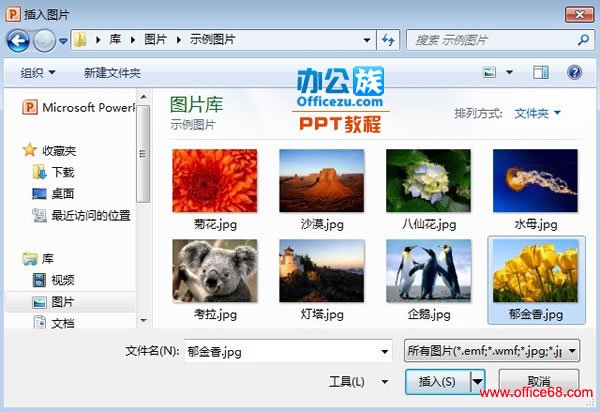Refresh the folder with the refresh icon
The image size is (600, 412).
388,40
